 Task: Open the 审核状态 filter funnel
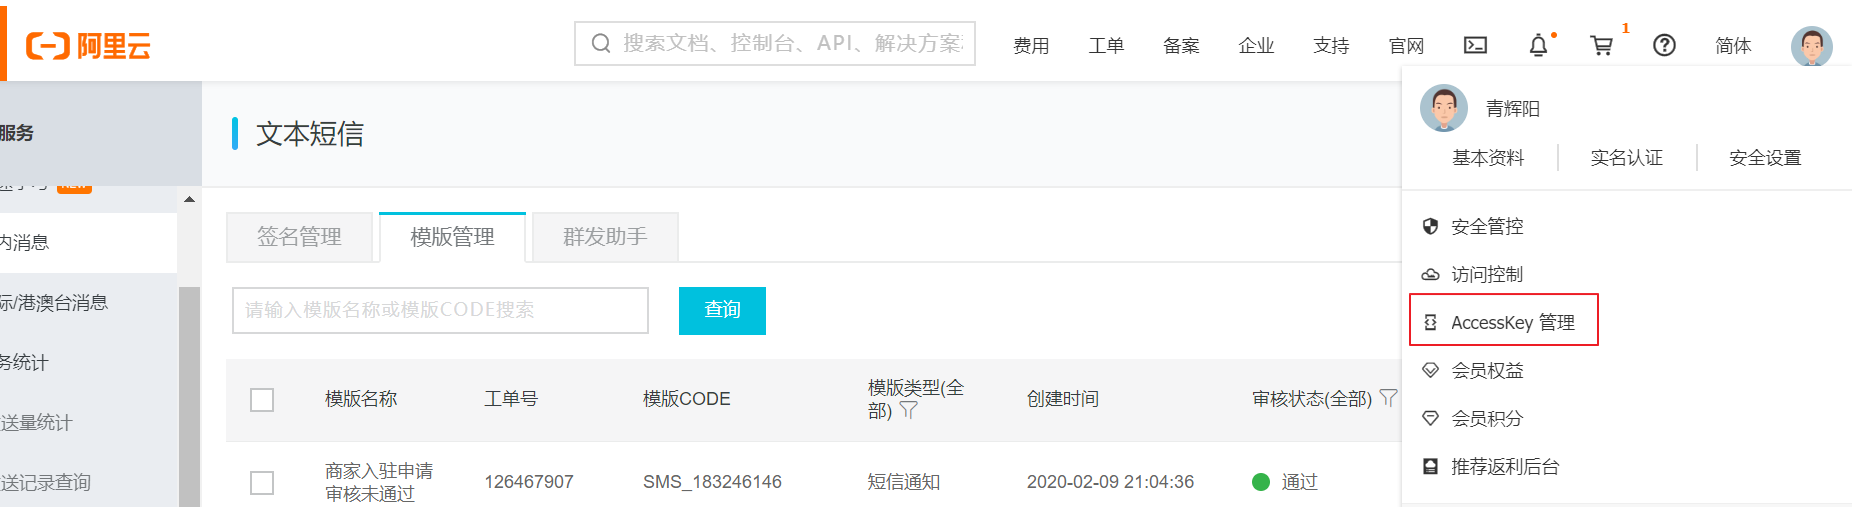point(1388,398)
